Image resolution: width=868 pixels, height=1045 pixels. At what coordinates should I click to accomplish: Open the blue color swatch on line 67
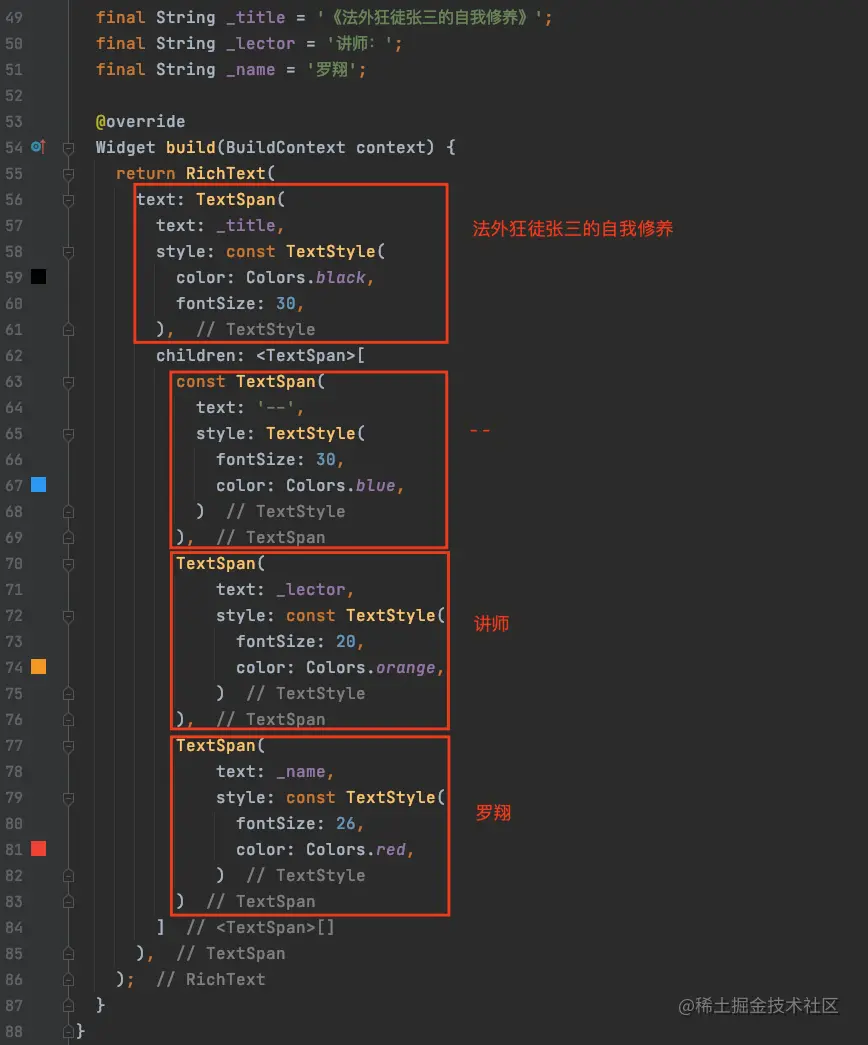[39, 485]
